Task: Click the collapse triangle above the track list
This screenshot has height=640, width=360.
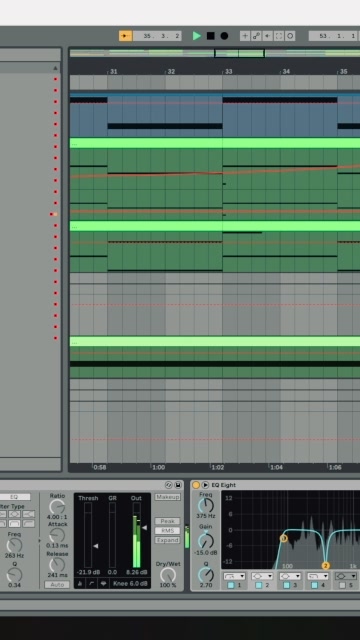Action: [56, 68]
